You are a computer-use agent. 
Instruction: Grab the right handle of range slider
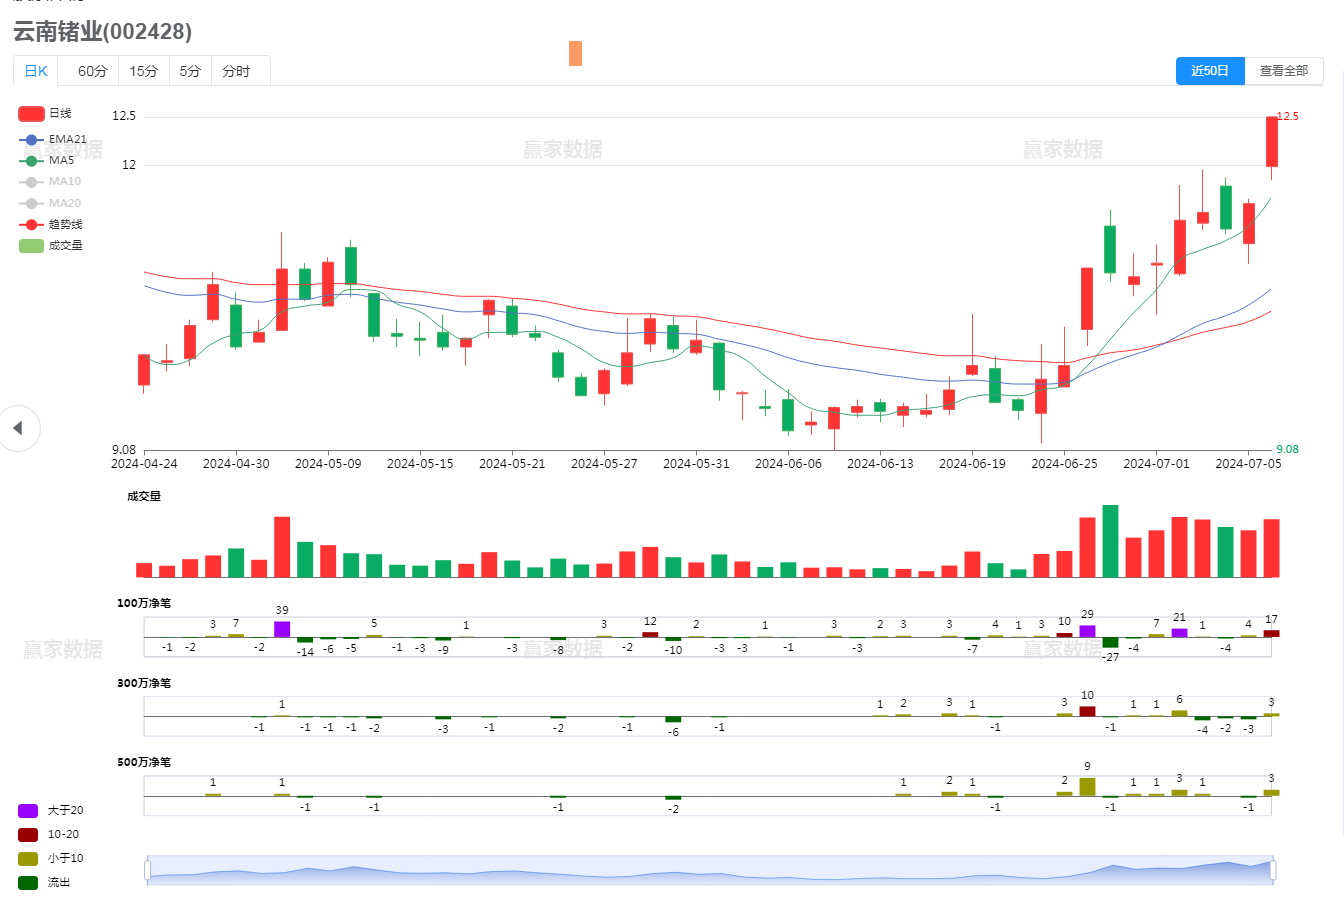click(1274, 870)
